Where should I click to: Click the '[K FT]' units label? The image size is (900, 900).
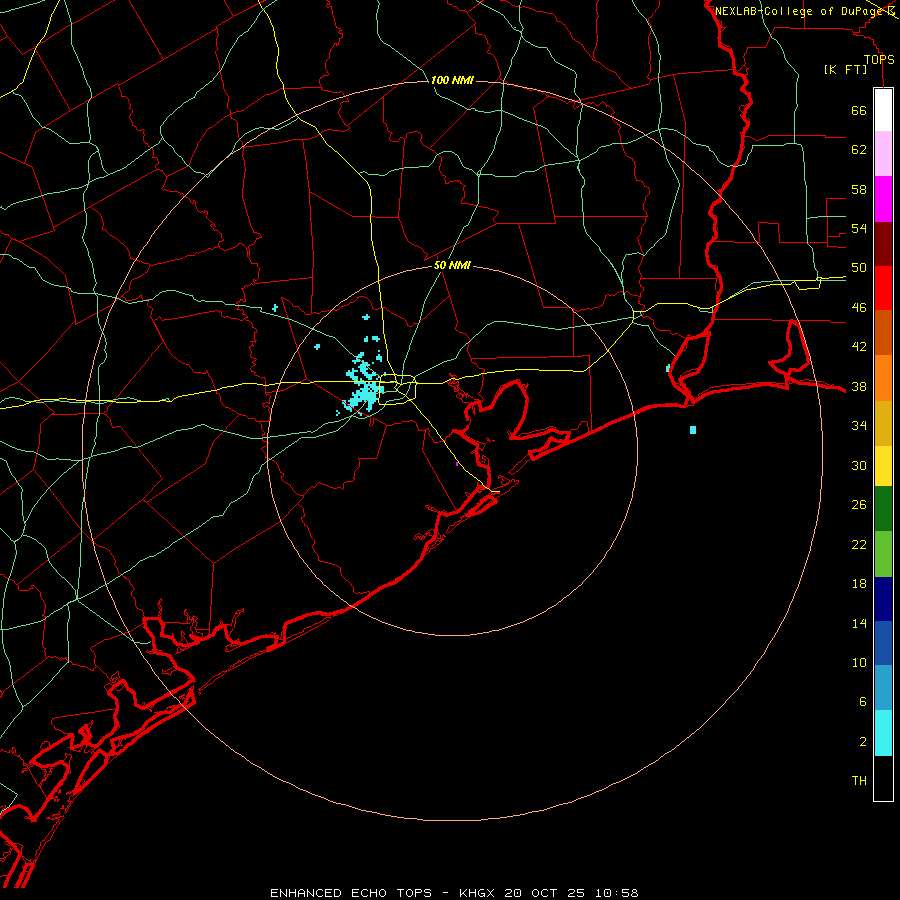point(845,70)
